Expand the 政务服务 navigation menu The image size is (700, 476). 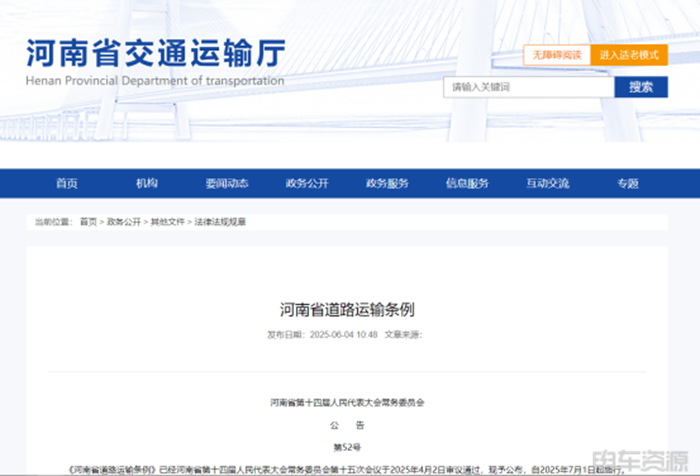[387, 183]
